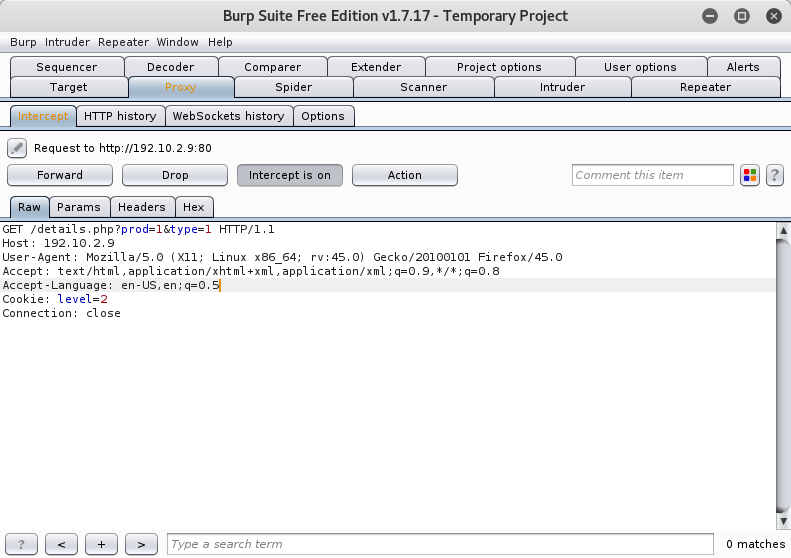791x558 pixels.
Task: Select the Raw request view tab
Action: 29,207
